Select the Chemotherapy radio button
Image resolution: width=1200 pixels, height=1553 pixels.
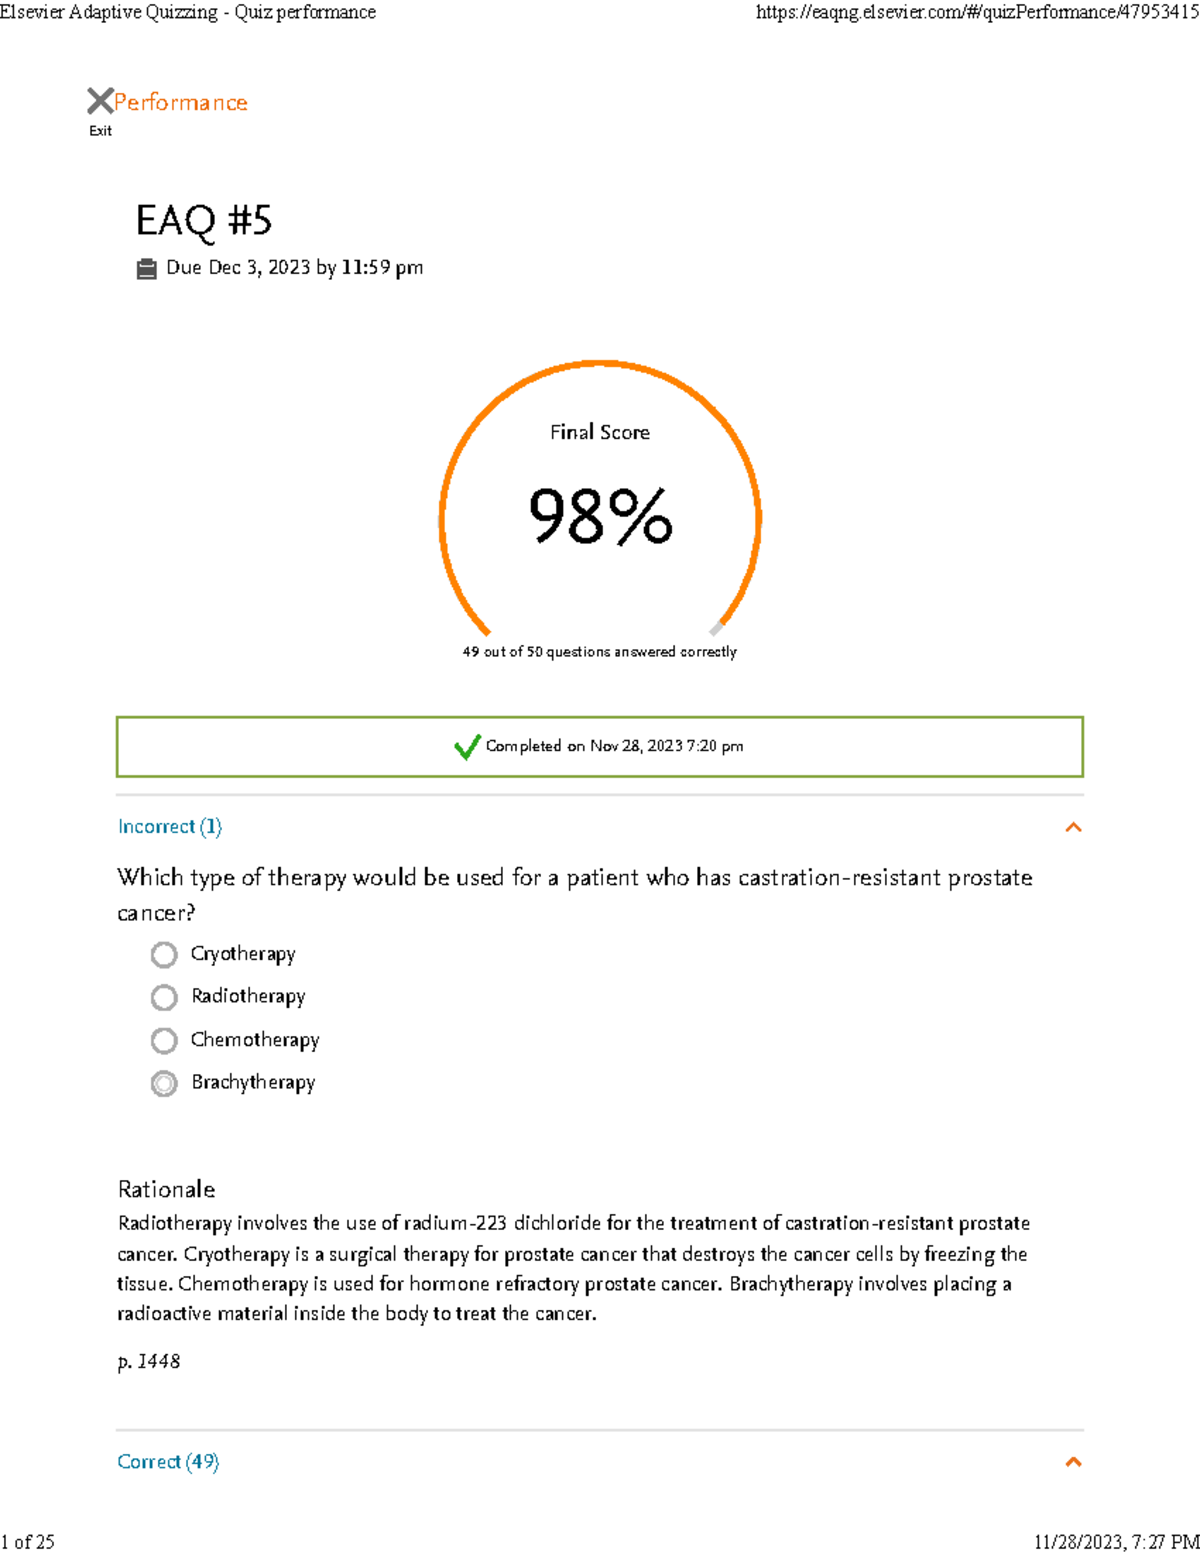[164, 1041]
